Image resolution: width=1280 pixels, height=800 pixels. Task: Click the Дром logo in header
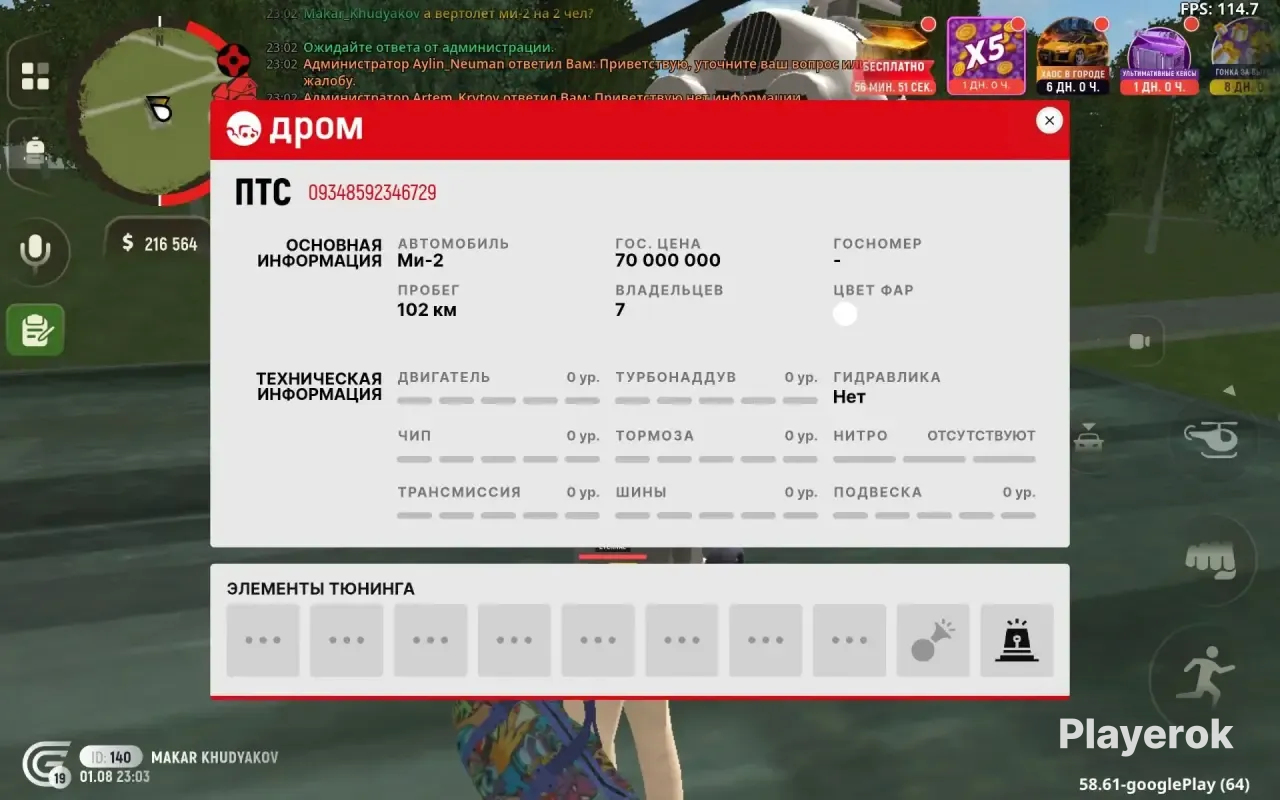point(294,129)
